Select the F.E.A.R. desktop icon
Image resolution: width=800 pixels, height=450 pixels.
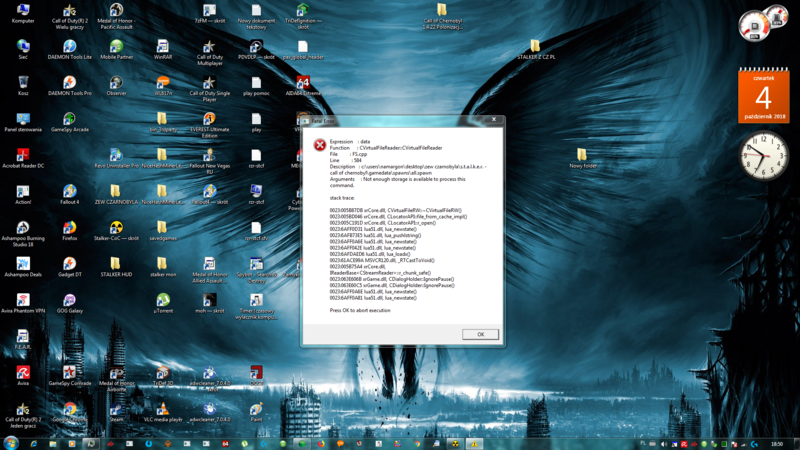pos(23,340)
